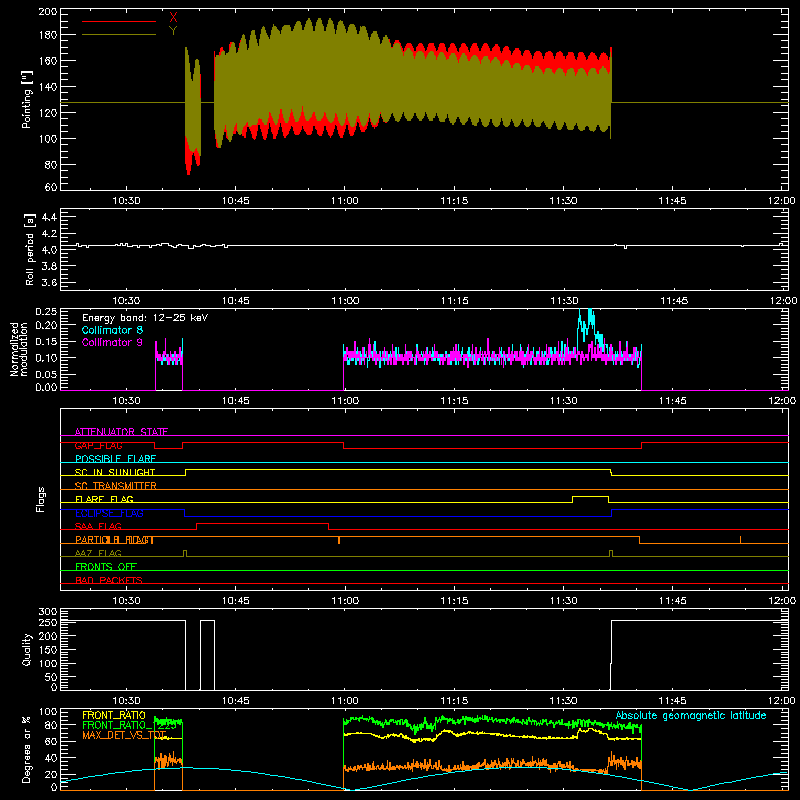The height and width of the screenshot is (800, 800).
Task: Click the 'Energy band: 12-25 keV' label
Action: 145,318
